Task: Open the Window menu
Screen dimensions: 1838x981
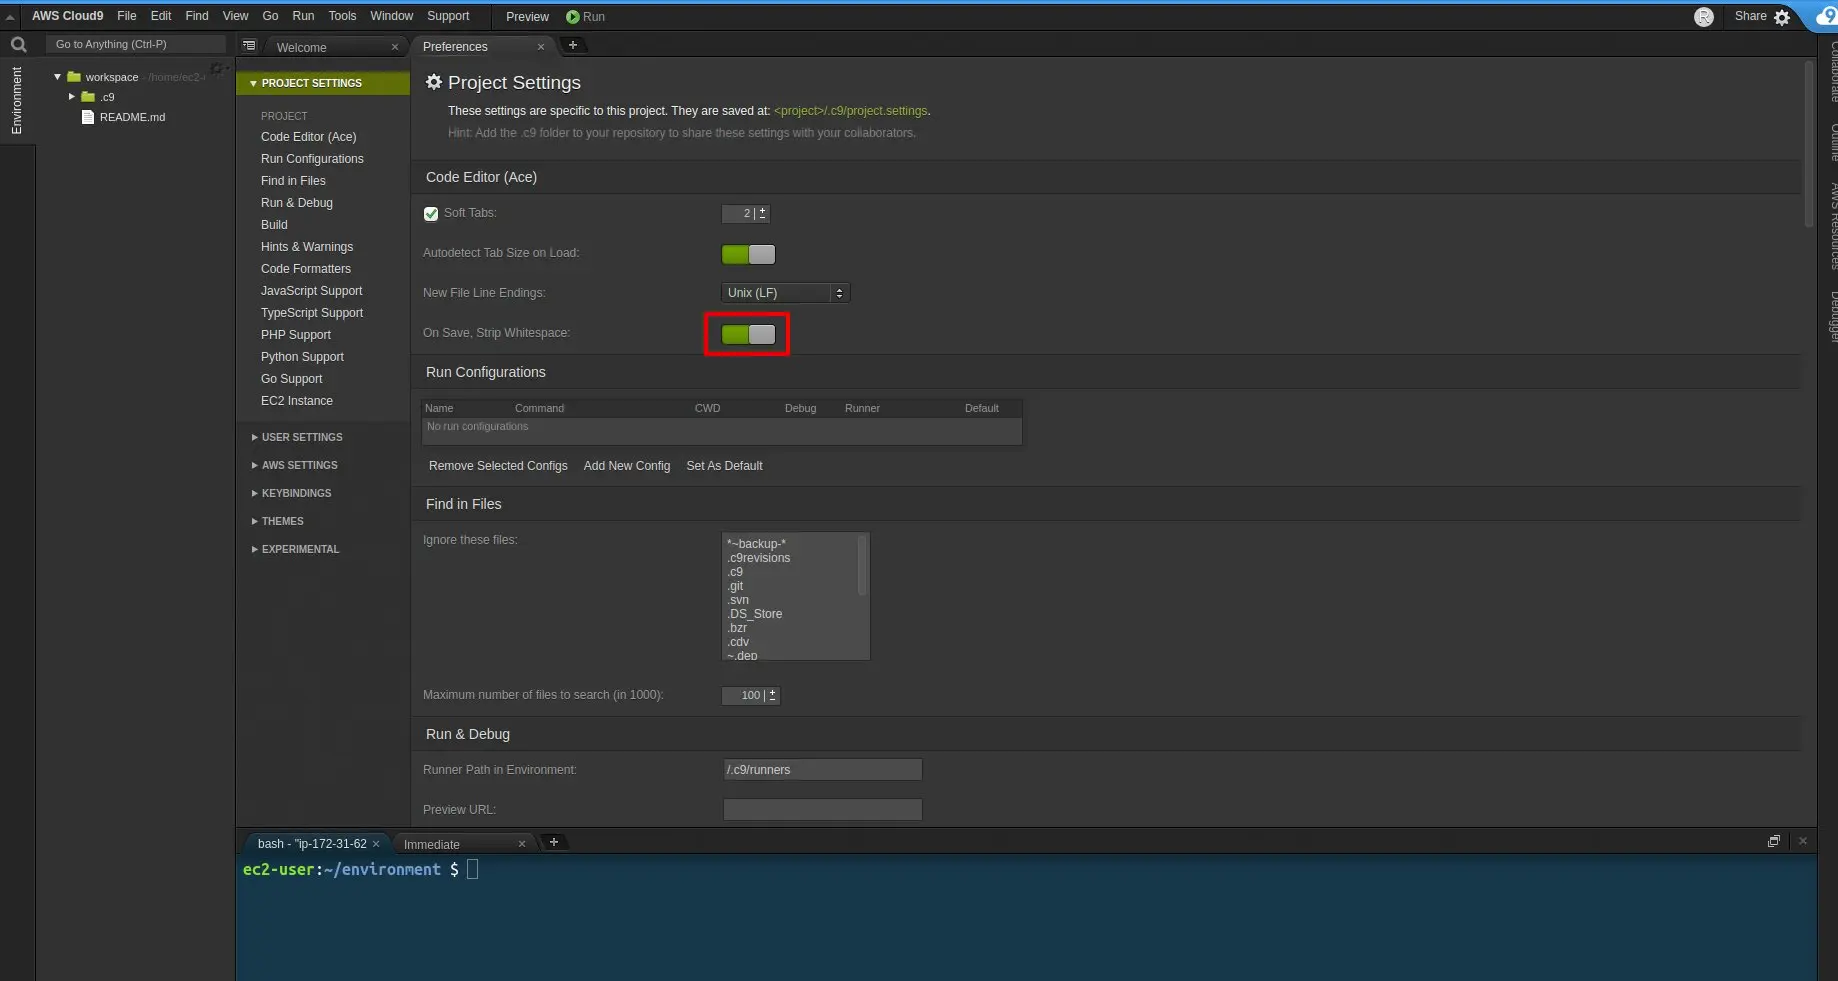Action: (x=391, y=16)
